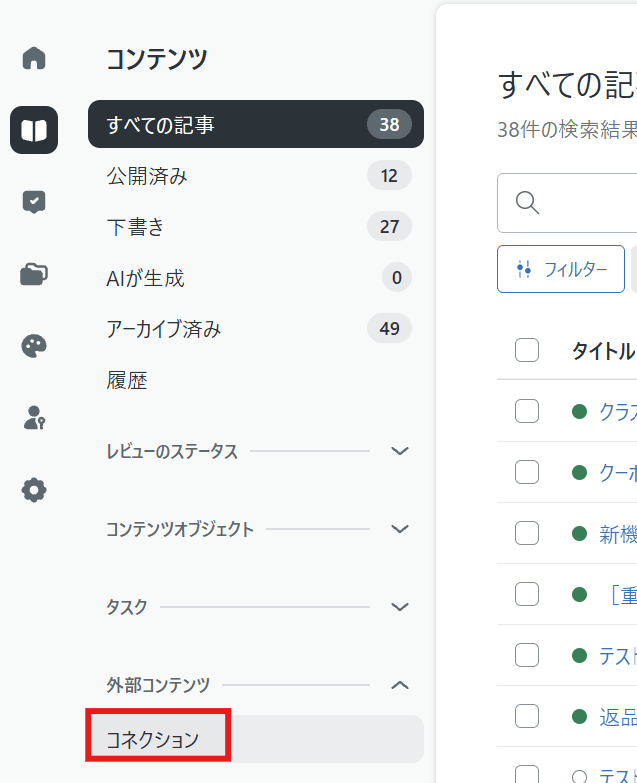
Task: Click into the article search field
Action: (x=567, y=203)
